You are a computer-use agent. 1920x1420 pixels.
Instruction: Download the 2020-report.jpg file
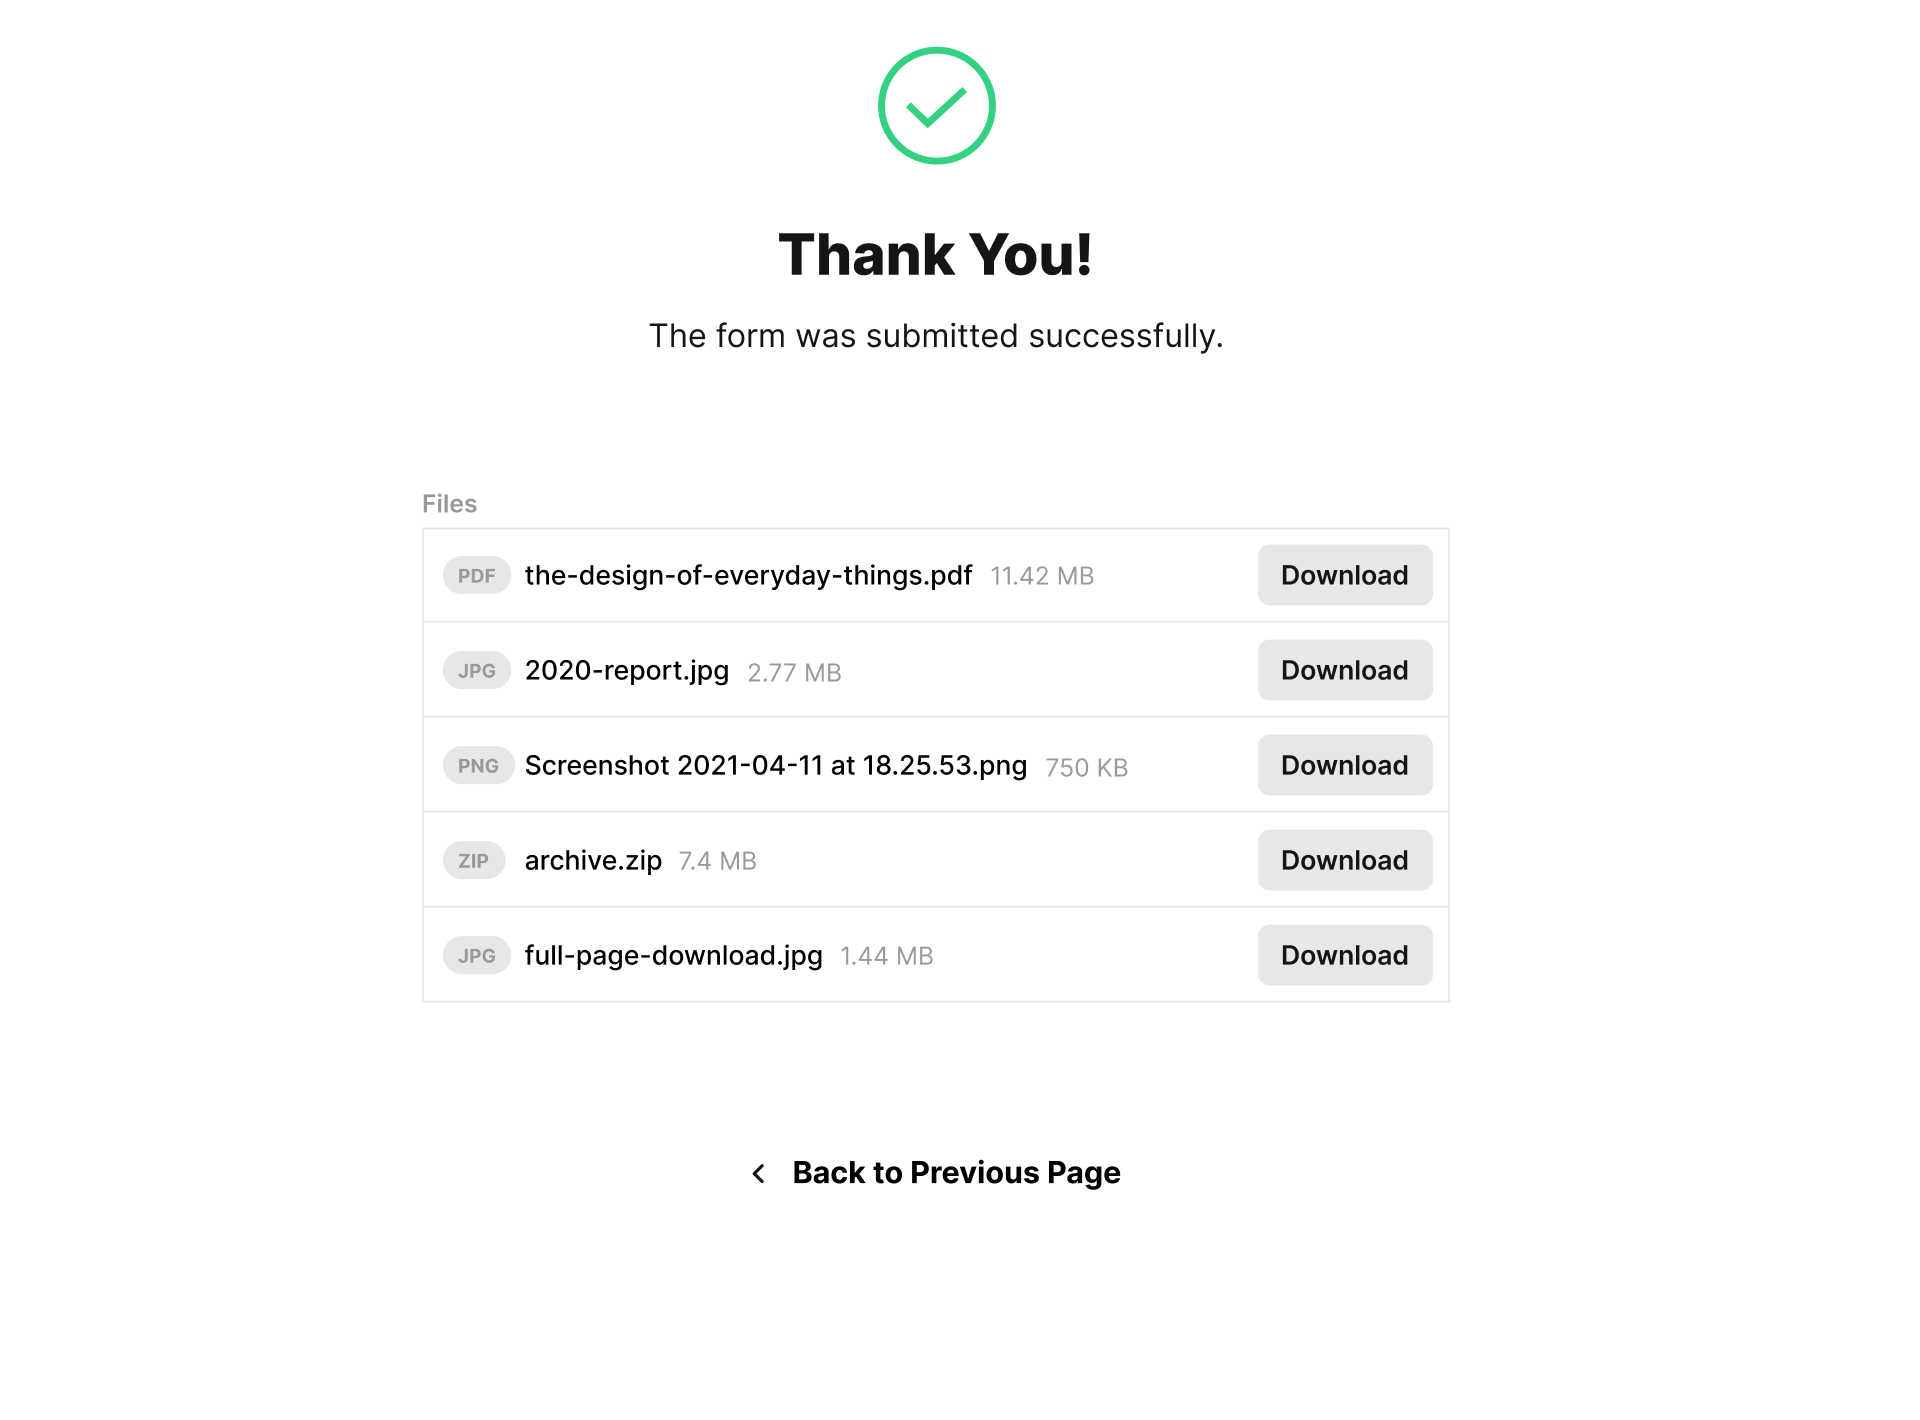(1345, 670)
